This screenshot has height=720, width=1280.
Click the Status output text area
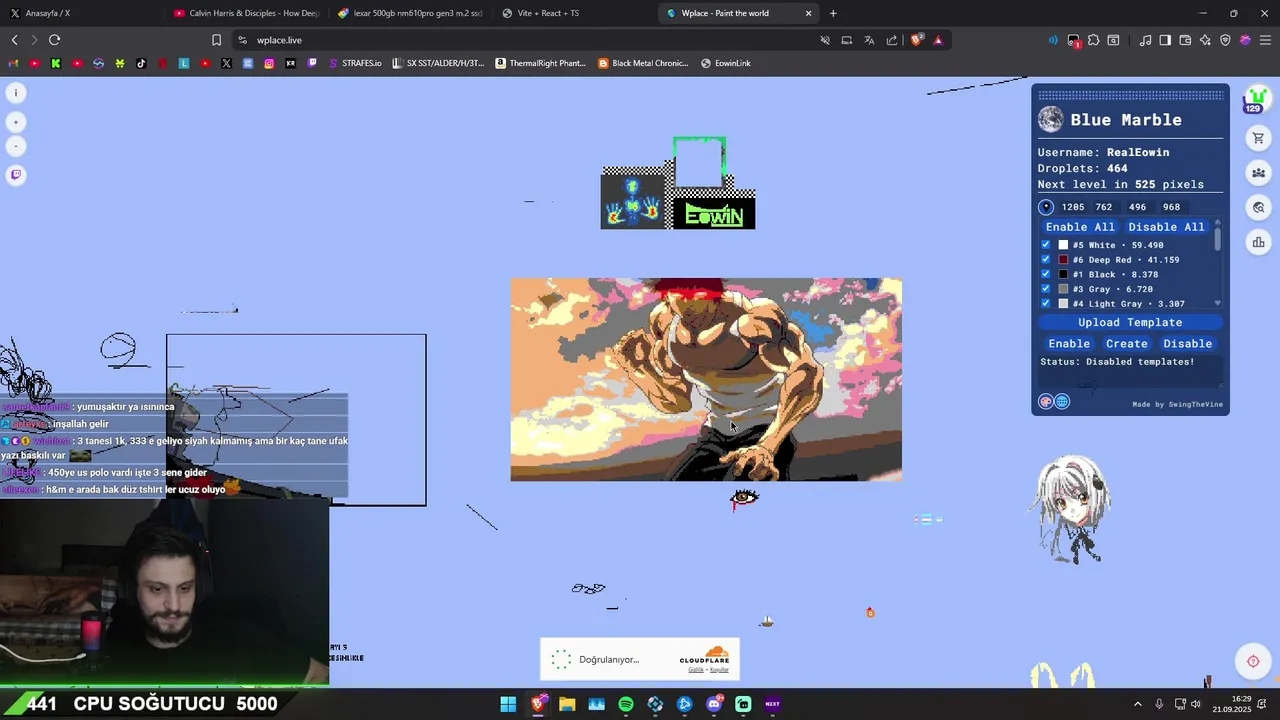(x=1130, y=371)
